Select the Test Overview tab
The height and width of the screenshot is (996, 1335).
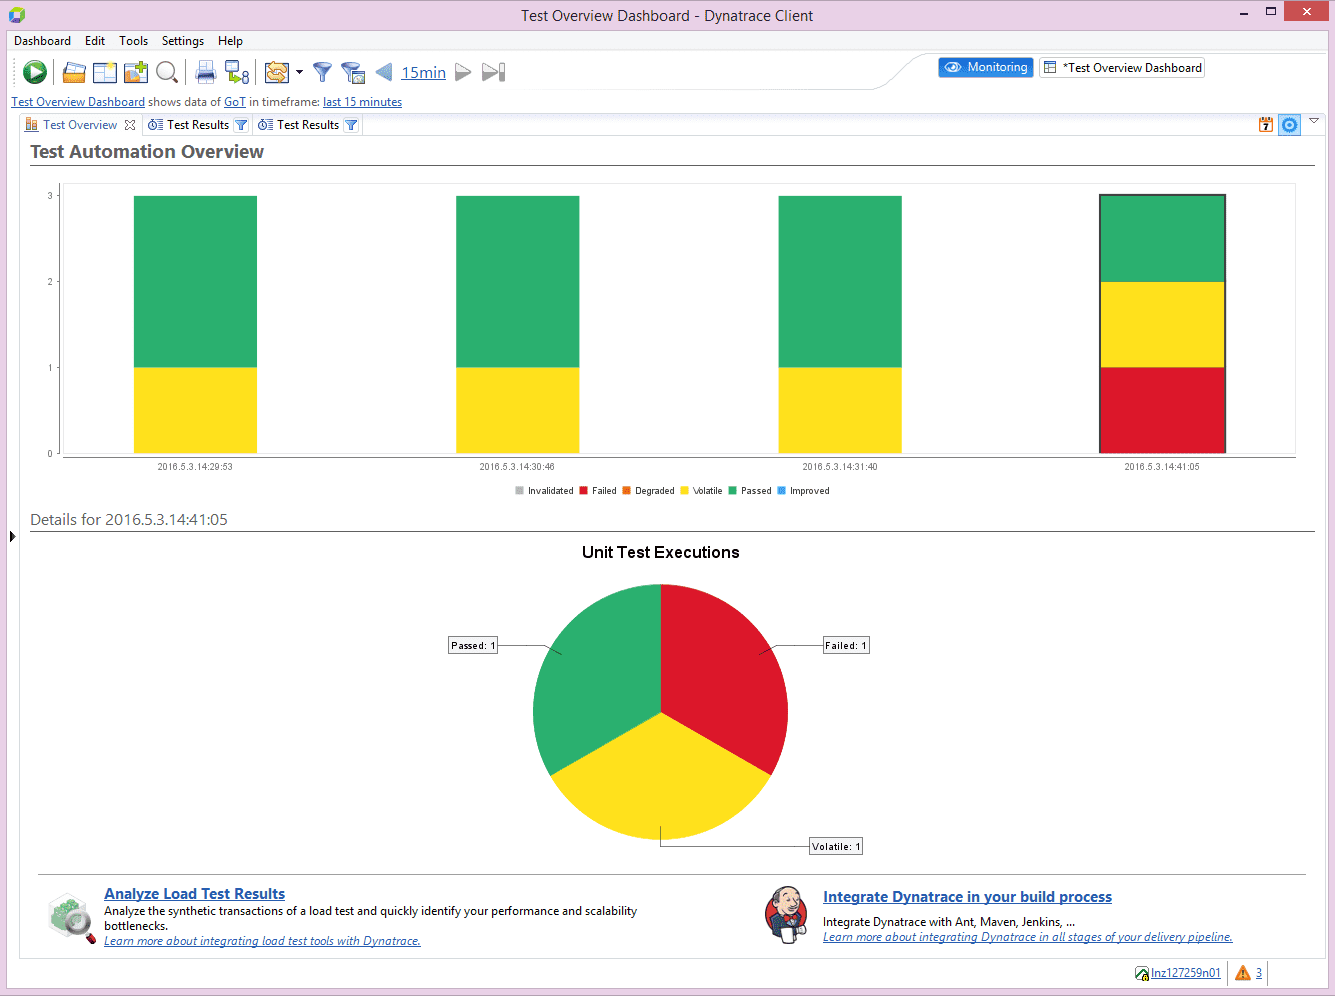coord(80,125)
